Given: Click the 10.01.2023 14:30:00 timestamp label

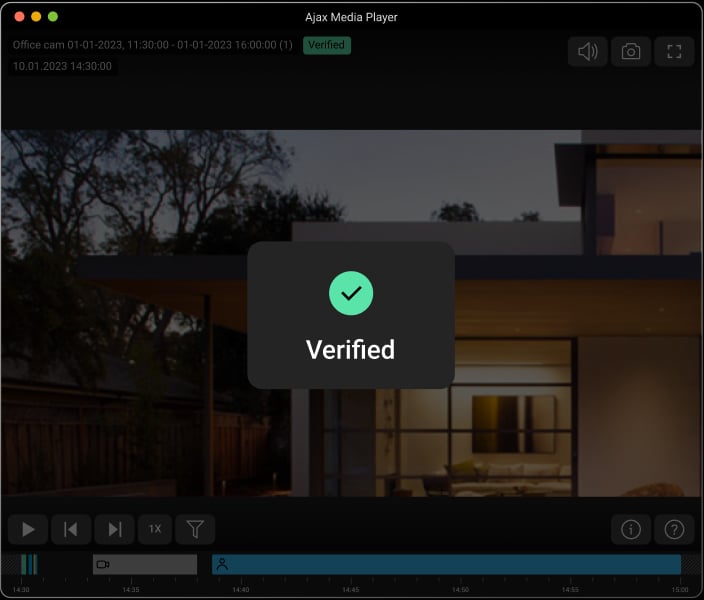Looking at the screenshot, I should [x=63, y=67].
